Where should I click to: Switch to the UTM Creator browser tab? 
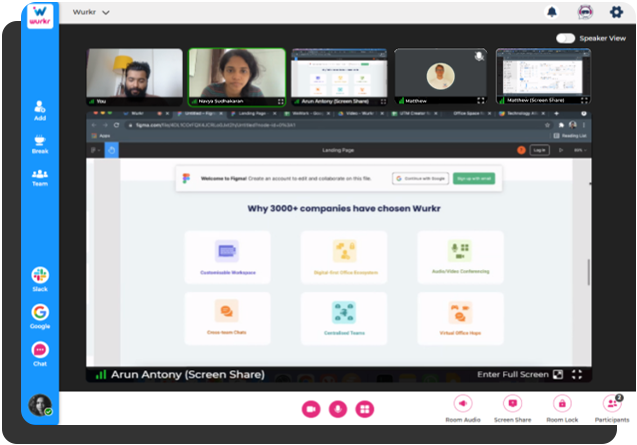click(x=414, y=113)
